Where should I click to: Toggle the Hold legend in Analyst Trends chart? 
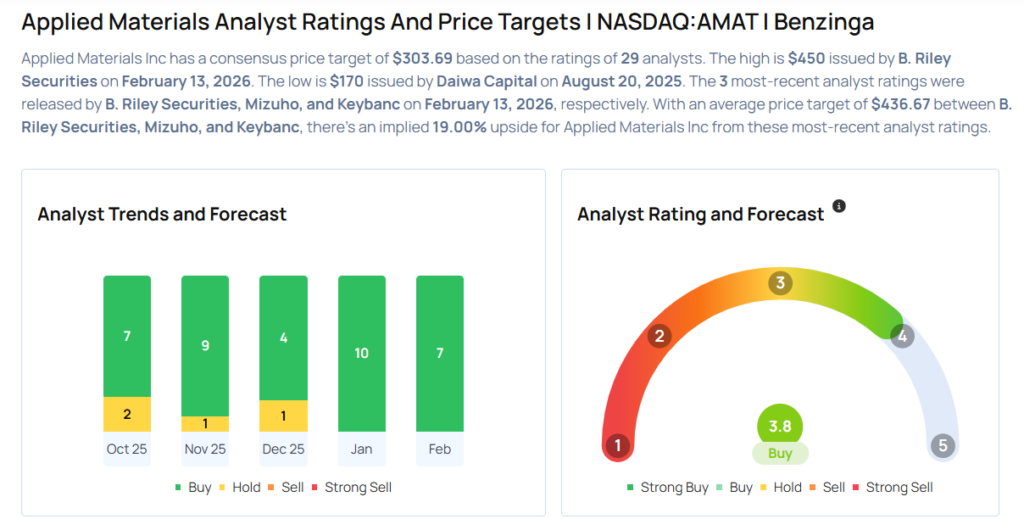[x=239, y=487]
